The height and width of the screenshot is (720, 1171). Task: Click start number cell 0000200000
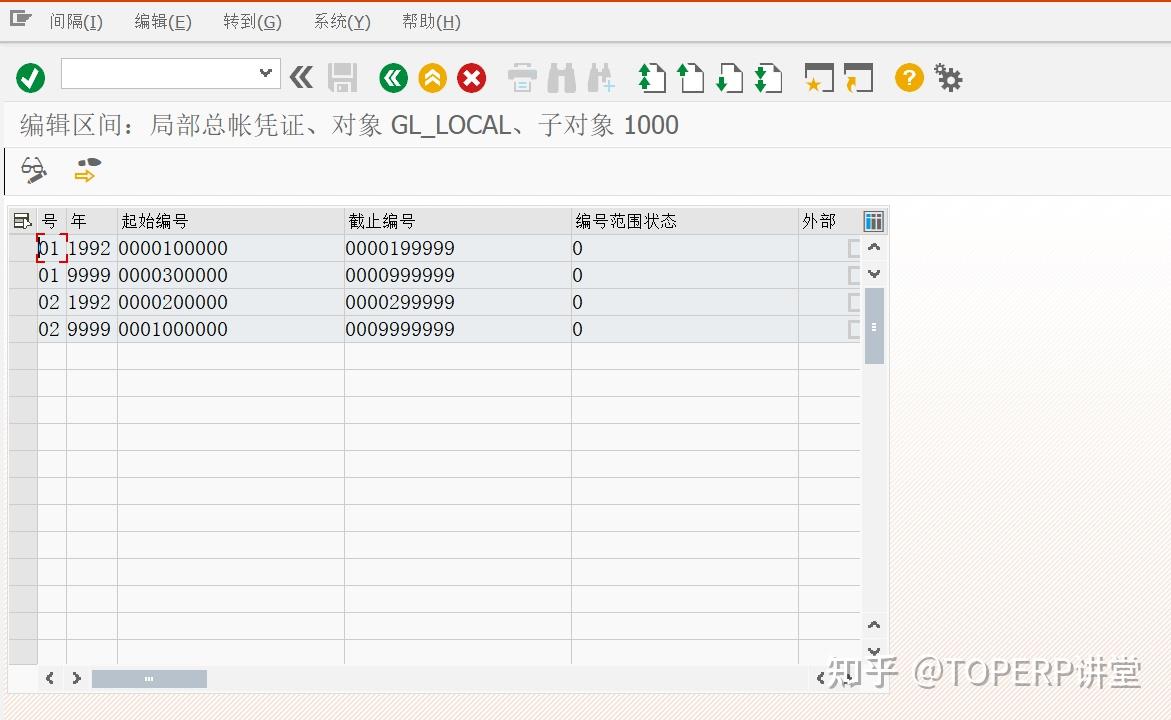(231, 302)
